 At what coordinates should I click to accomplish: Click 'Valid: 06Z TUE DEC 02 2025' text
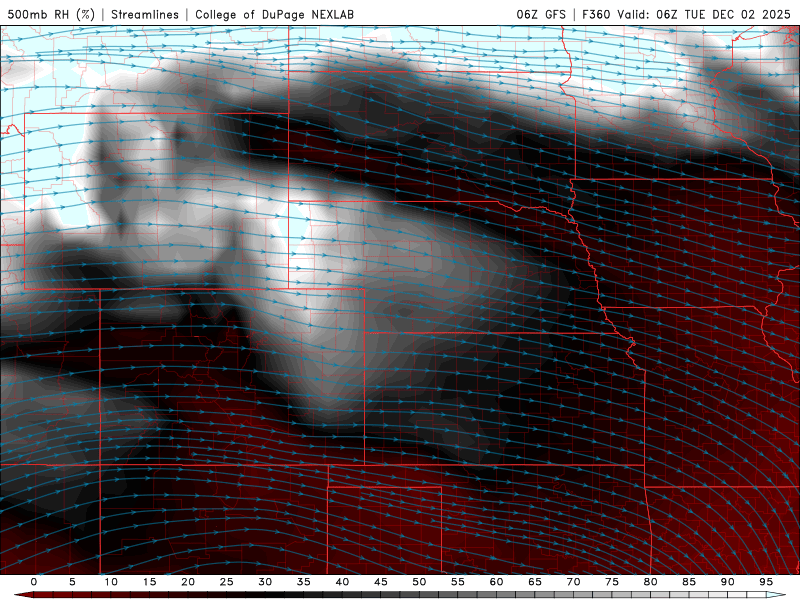pyautogui.click(x=704, y=14)
